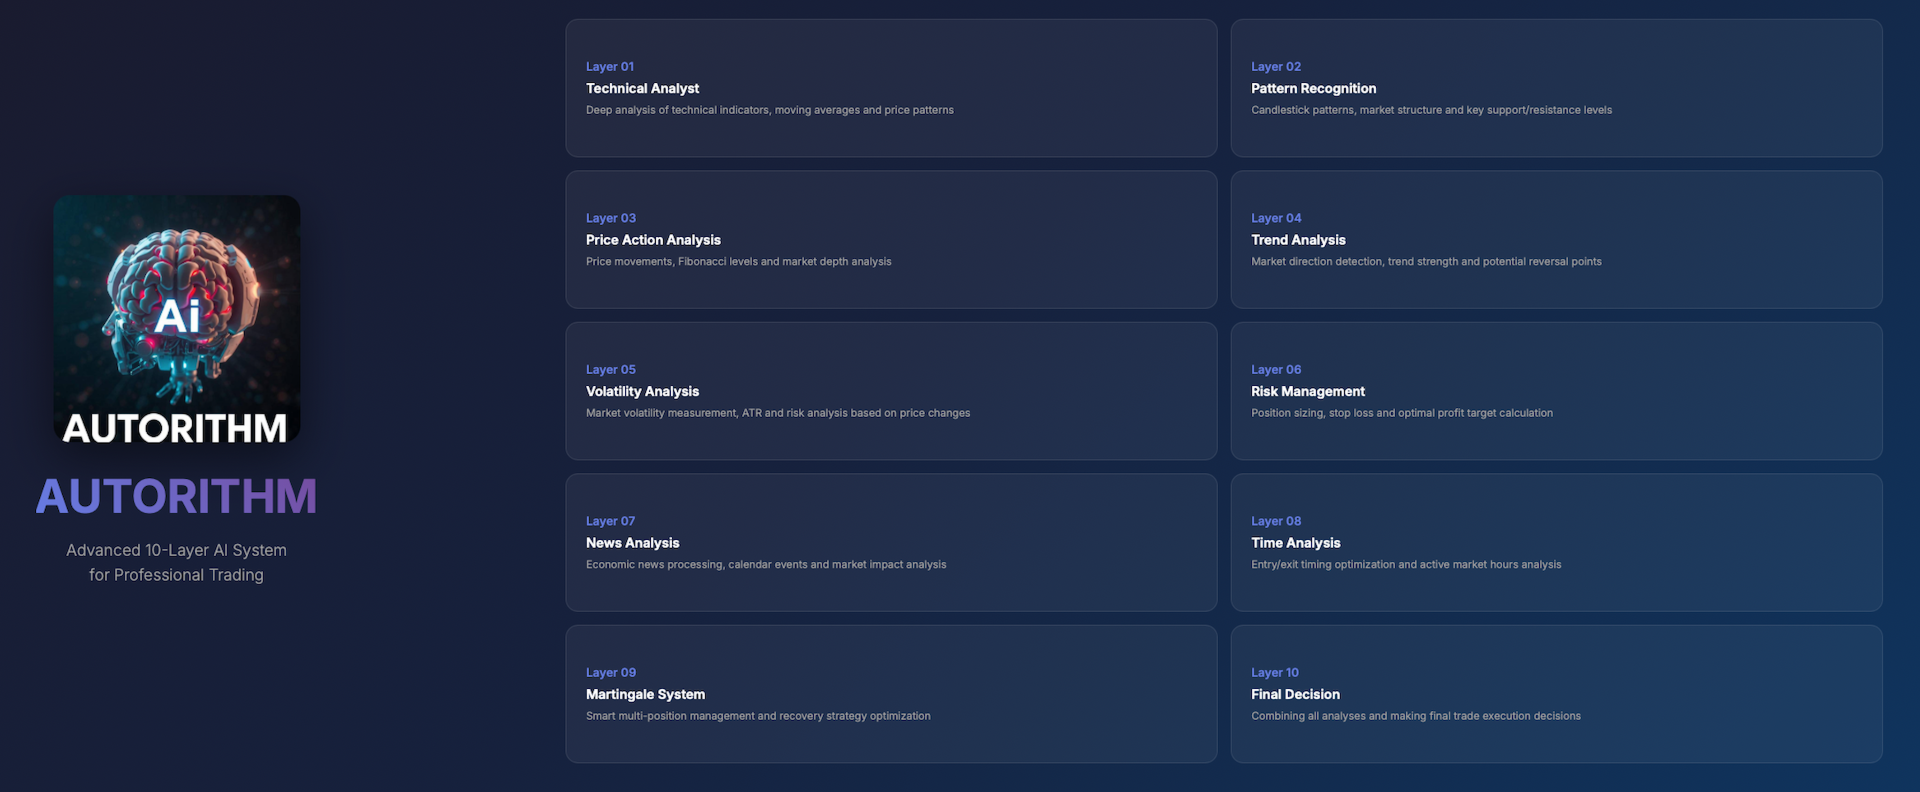Image resolution: width=1920 pixels, height=792 pixels.
Task: Click 'Price movements, Fibonacci levels' description
Action: coord(738,262)
